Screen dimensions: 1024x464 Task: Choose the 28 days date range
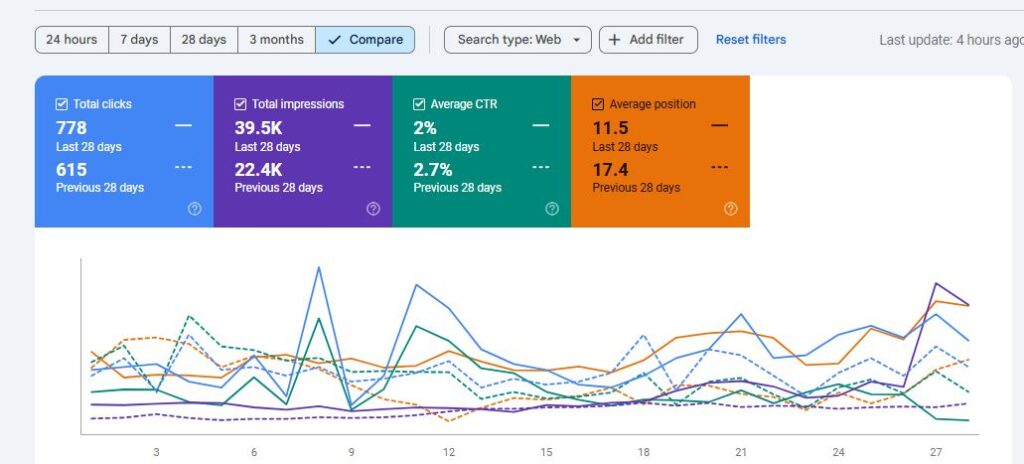coord(204,40)
